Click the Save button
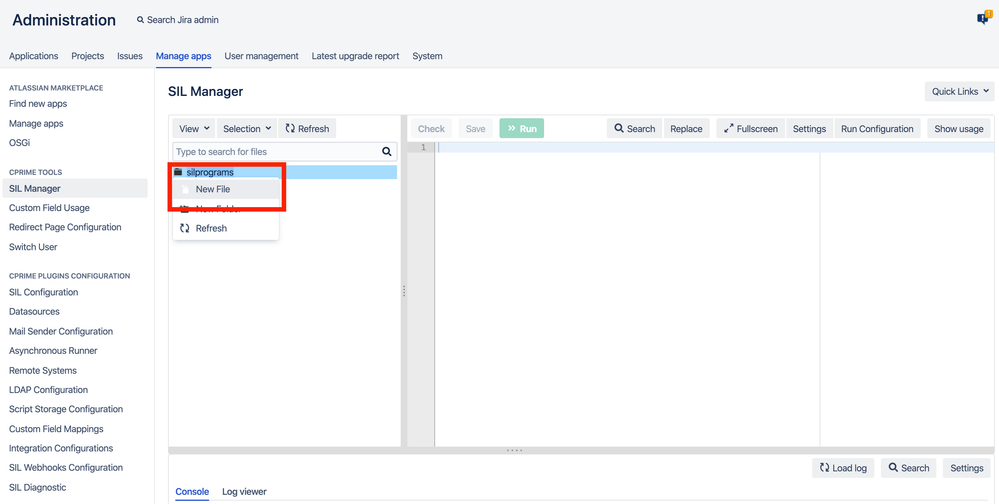Viewport: 999px width, 504px height. [x=475, y=129]
